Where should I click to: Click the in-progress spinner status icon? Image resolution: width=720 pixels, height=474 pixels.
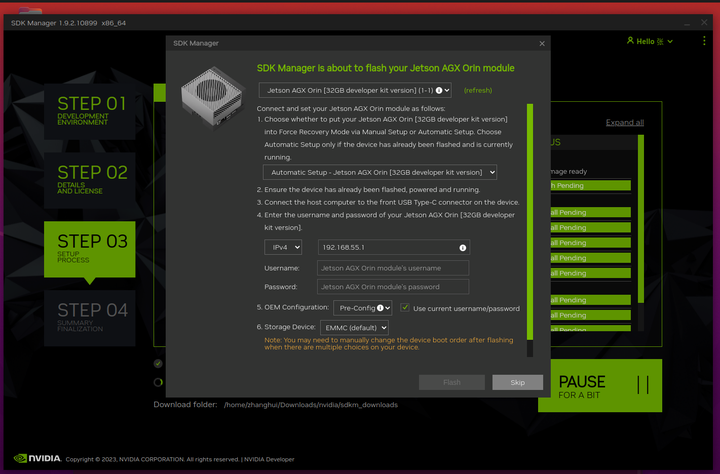click(x=158, y=382)
